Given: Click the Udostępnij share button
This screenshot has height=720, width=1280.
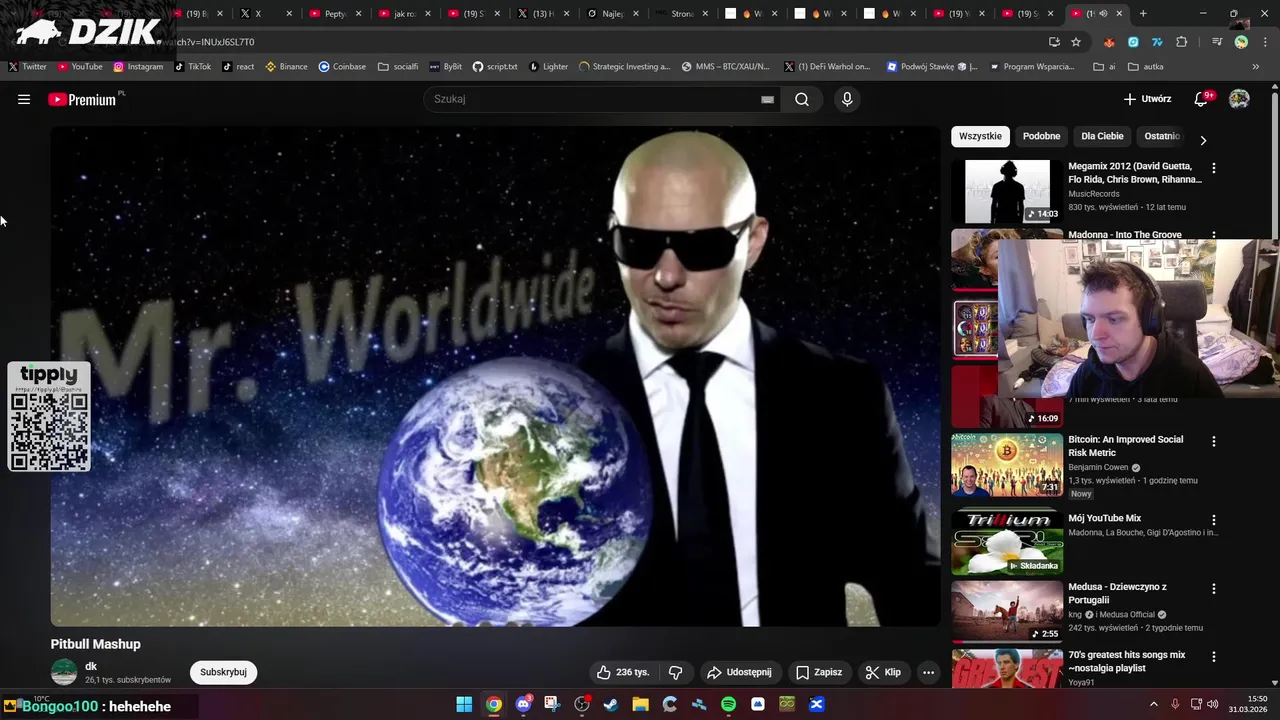Looking at the screenshot, I should (740, 672).
